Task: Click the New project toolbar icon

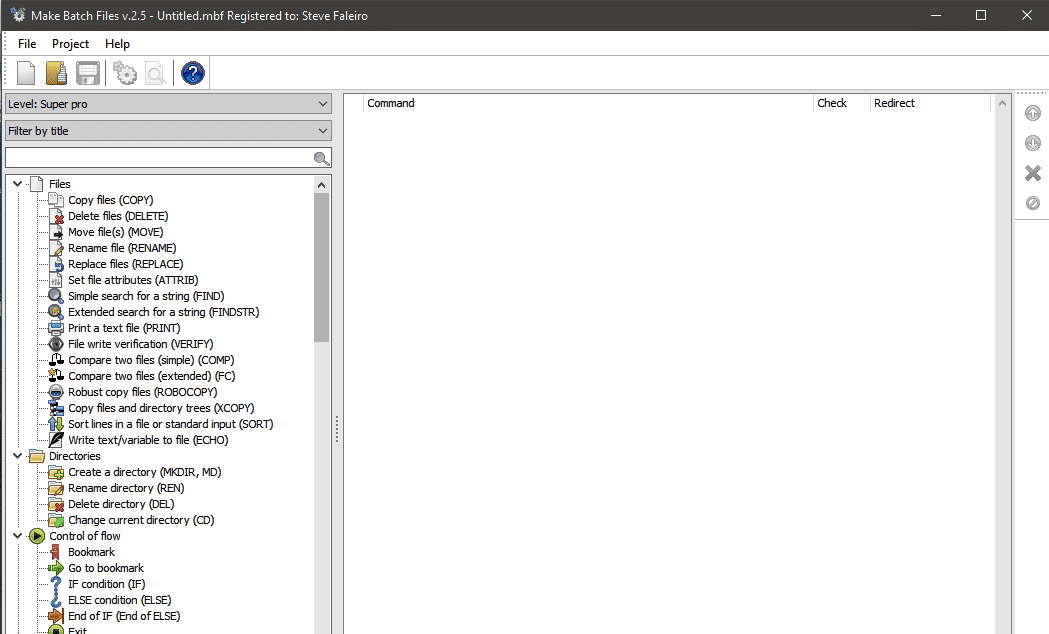Action: point(26,73)
